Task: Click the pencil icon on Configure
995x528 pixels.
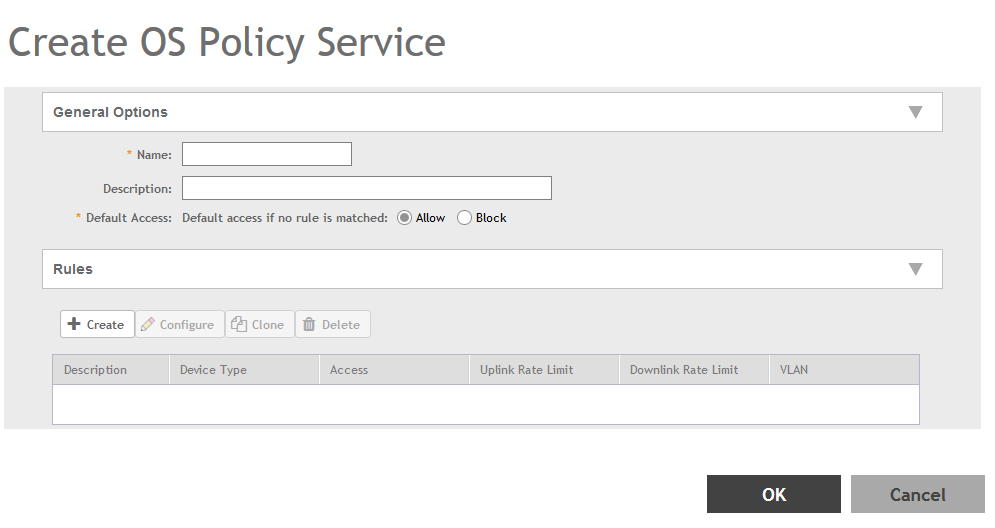Action: (x=148, y=324)
